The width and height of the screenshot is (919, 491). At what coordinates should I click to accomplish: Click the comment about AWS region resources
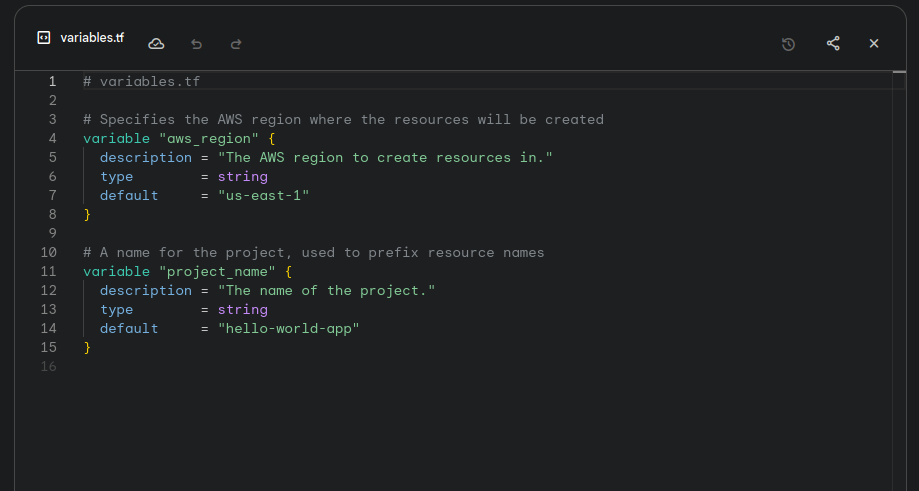pyautogui.click(x=343, y=120)
